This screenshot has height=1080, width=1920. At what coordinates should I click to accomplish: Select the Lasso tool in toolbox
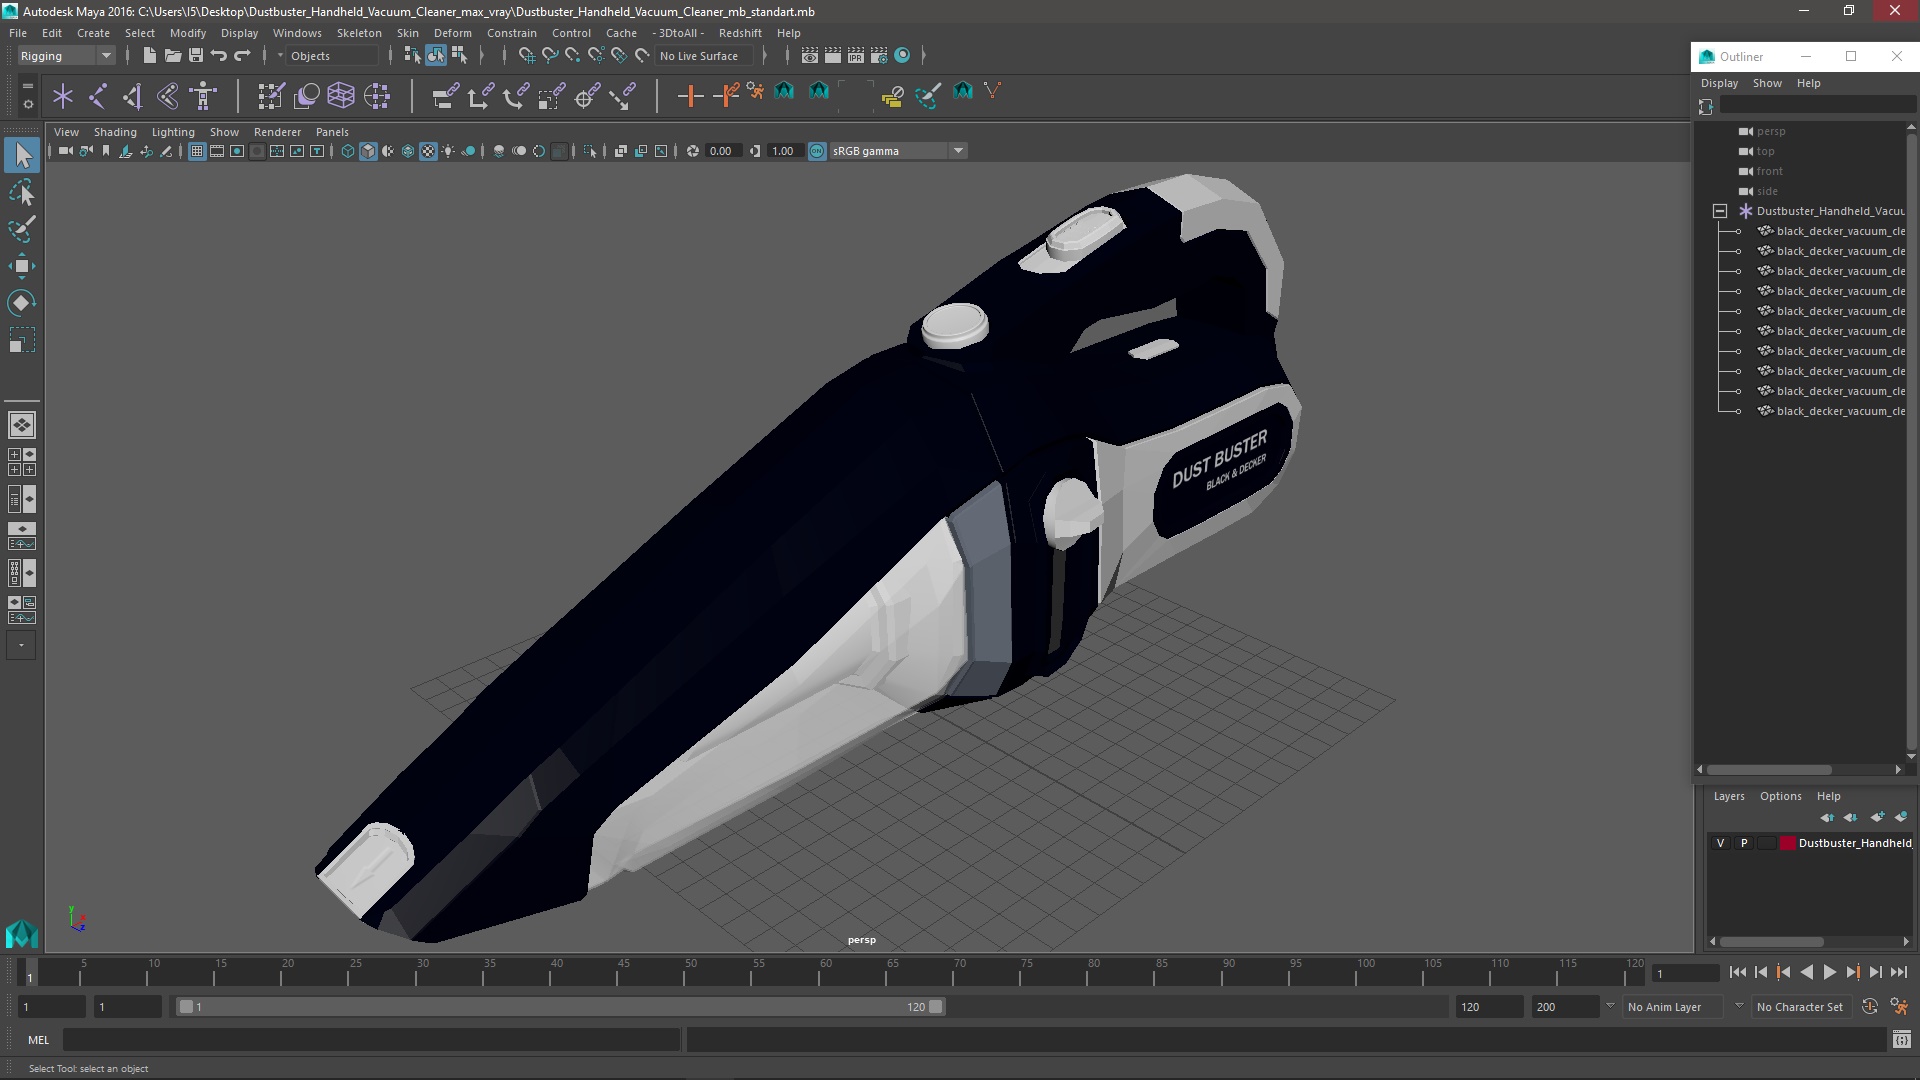pos(22,192)
